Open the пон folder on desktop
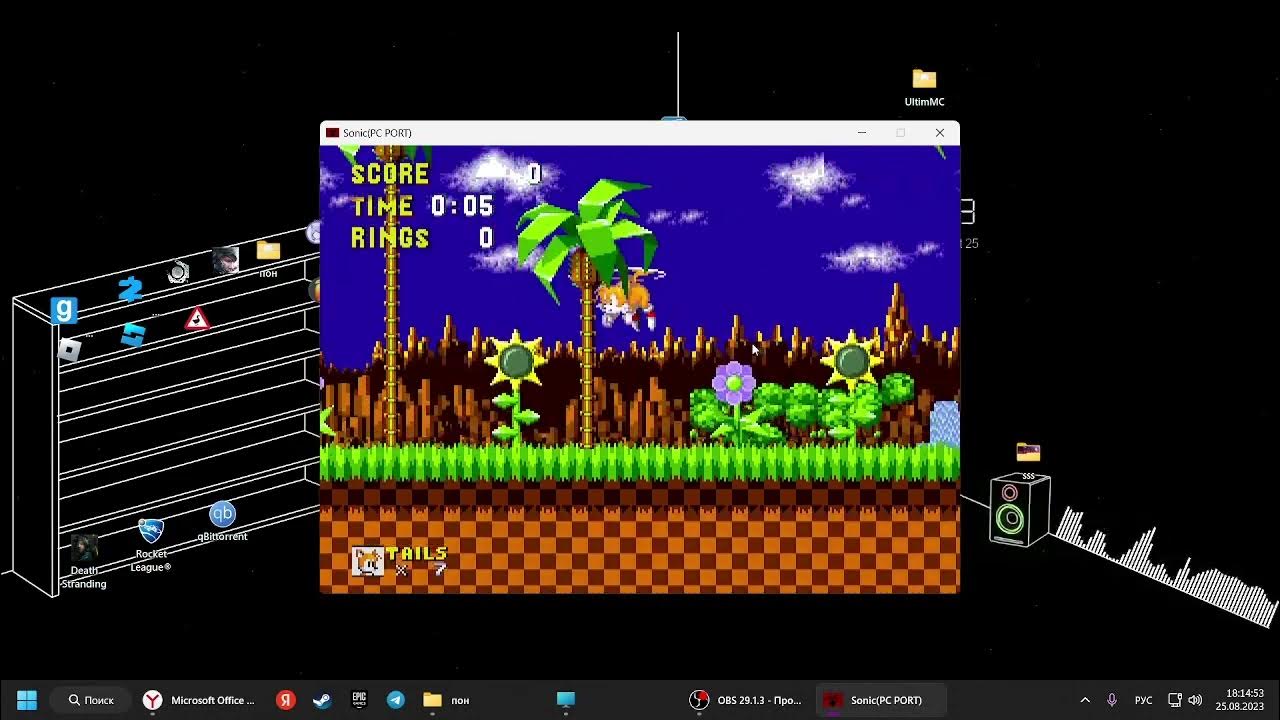1280x720 pixels. 268,259
